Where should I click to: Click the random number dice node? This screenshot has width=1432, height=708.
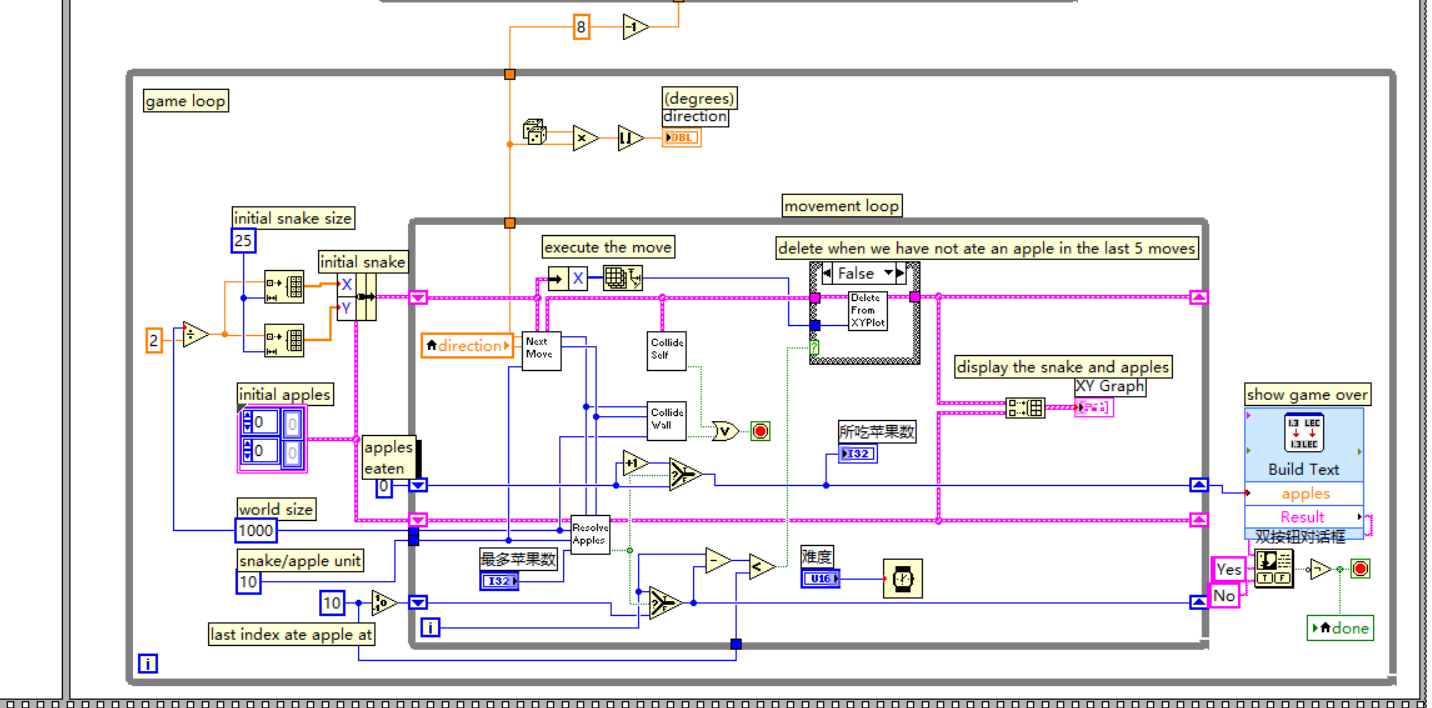[x=534, y=132]
